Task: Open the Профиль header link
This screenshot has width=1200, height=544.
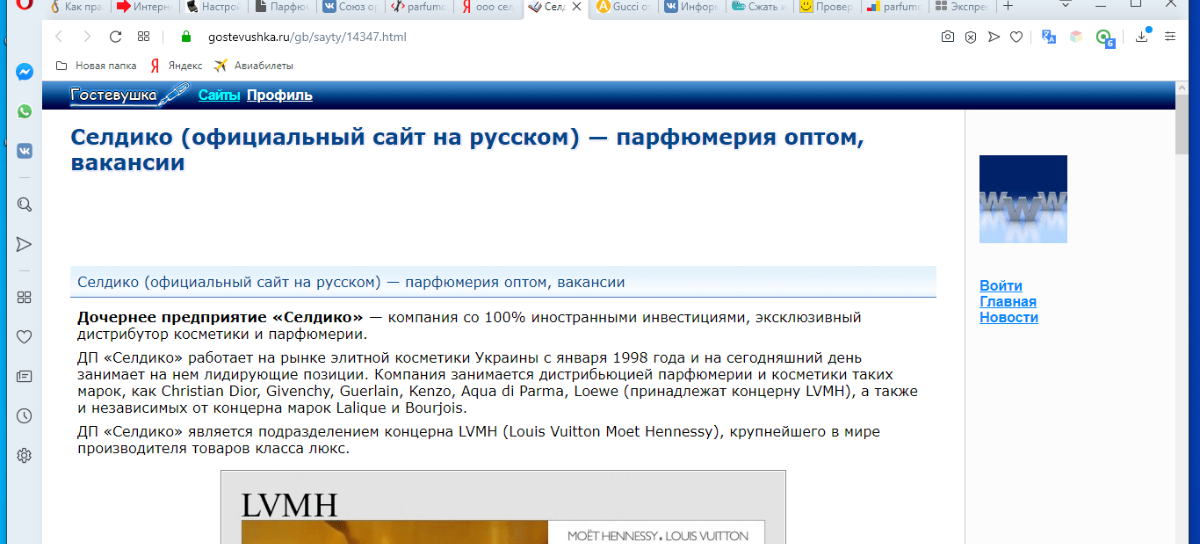Action: 280,95
